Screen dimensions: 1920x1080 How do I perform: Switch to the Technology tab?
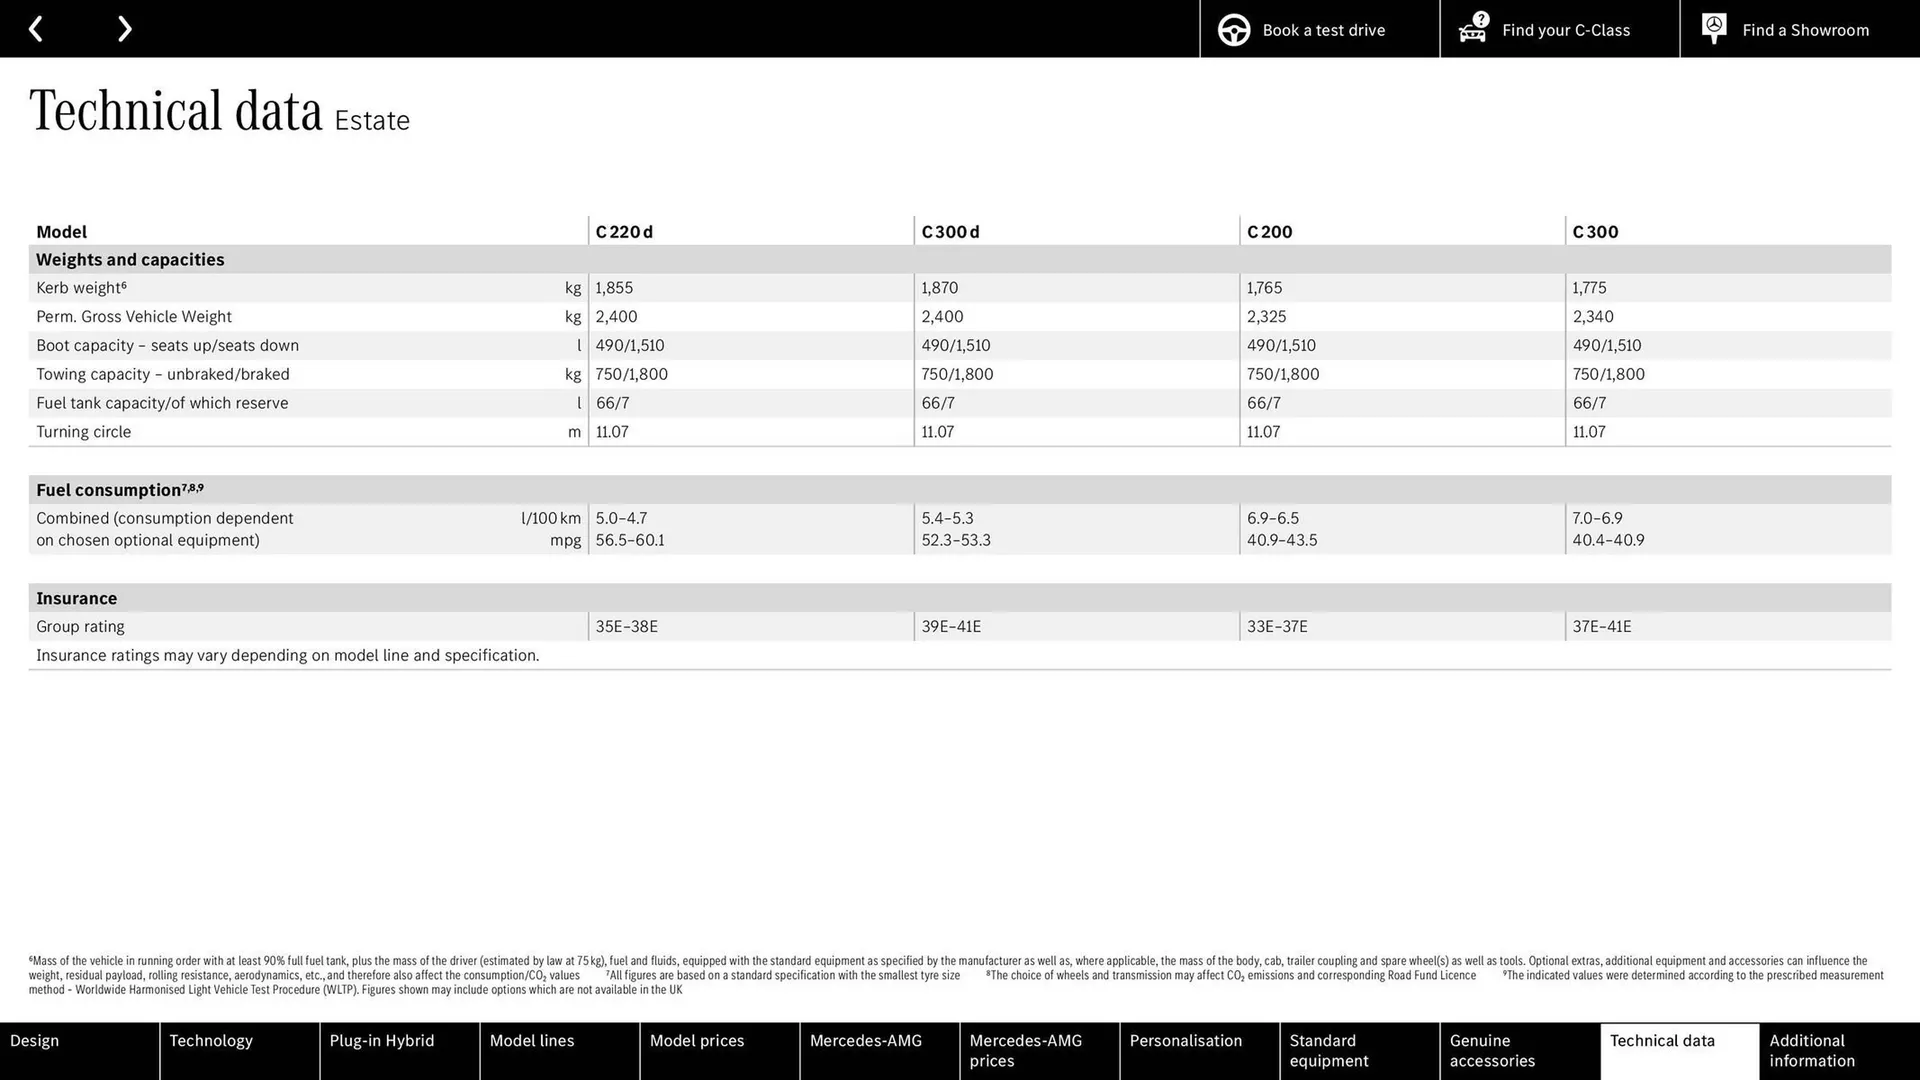point(239,1050)
